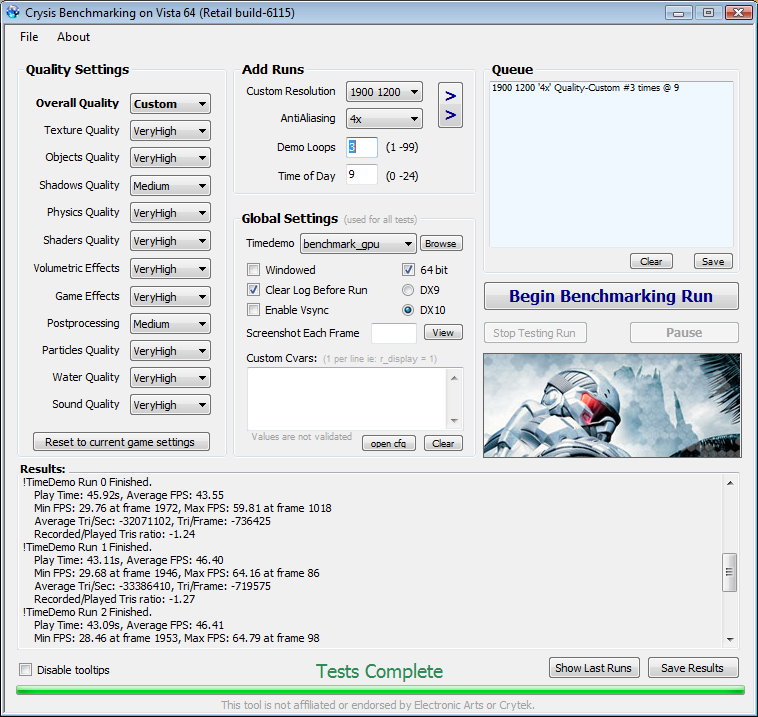Click the Custom Cvars scroll down arrow

coord(454,421)
